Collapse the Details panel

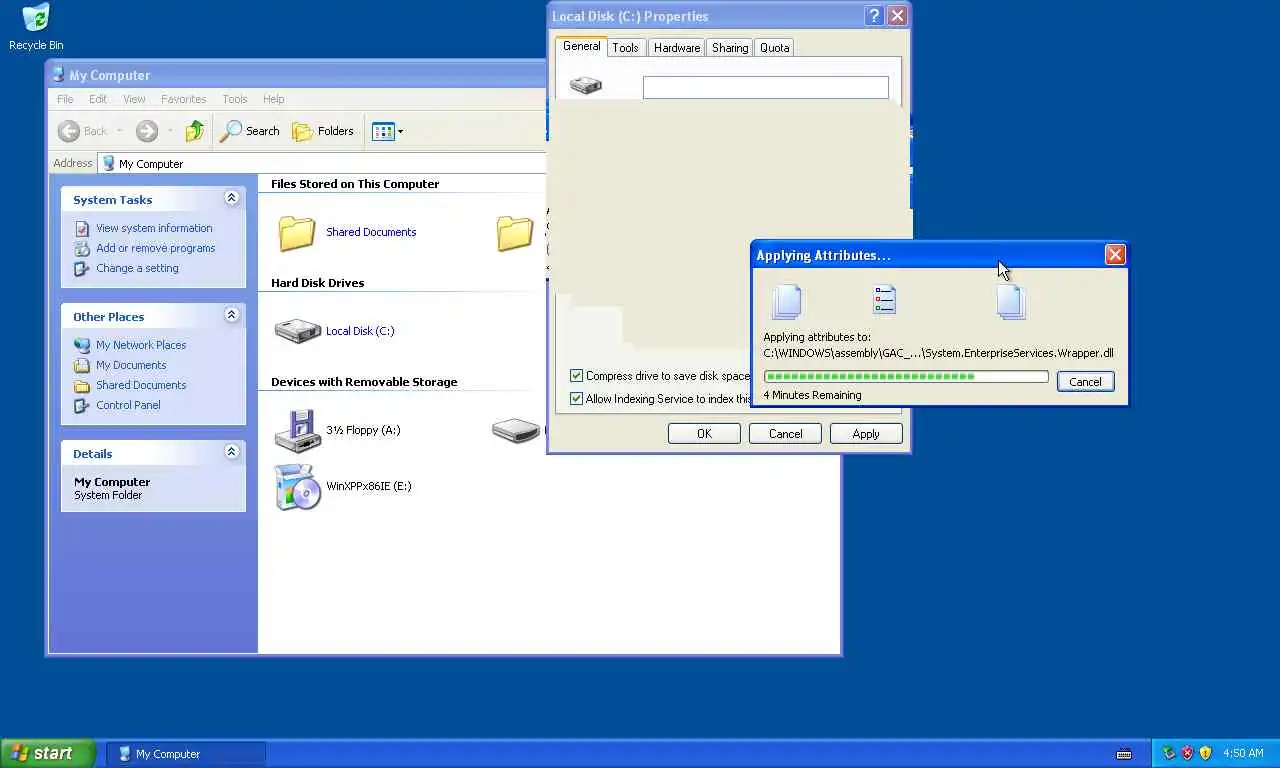(231, 452)
